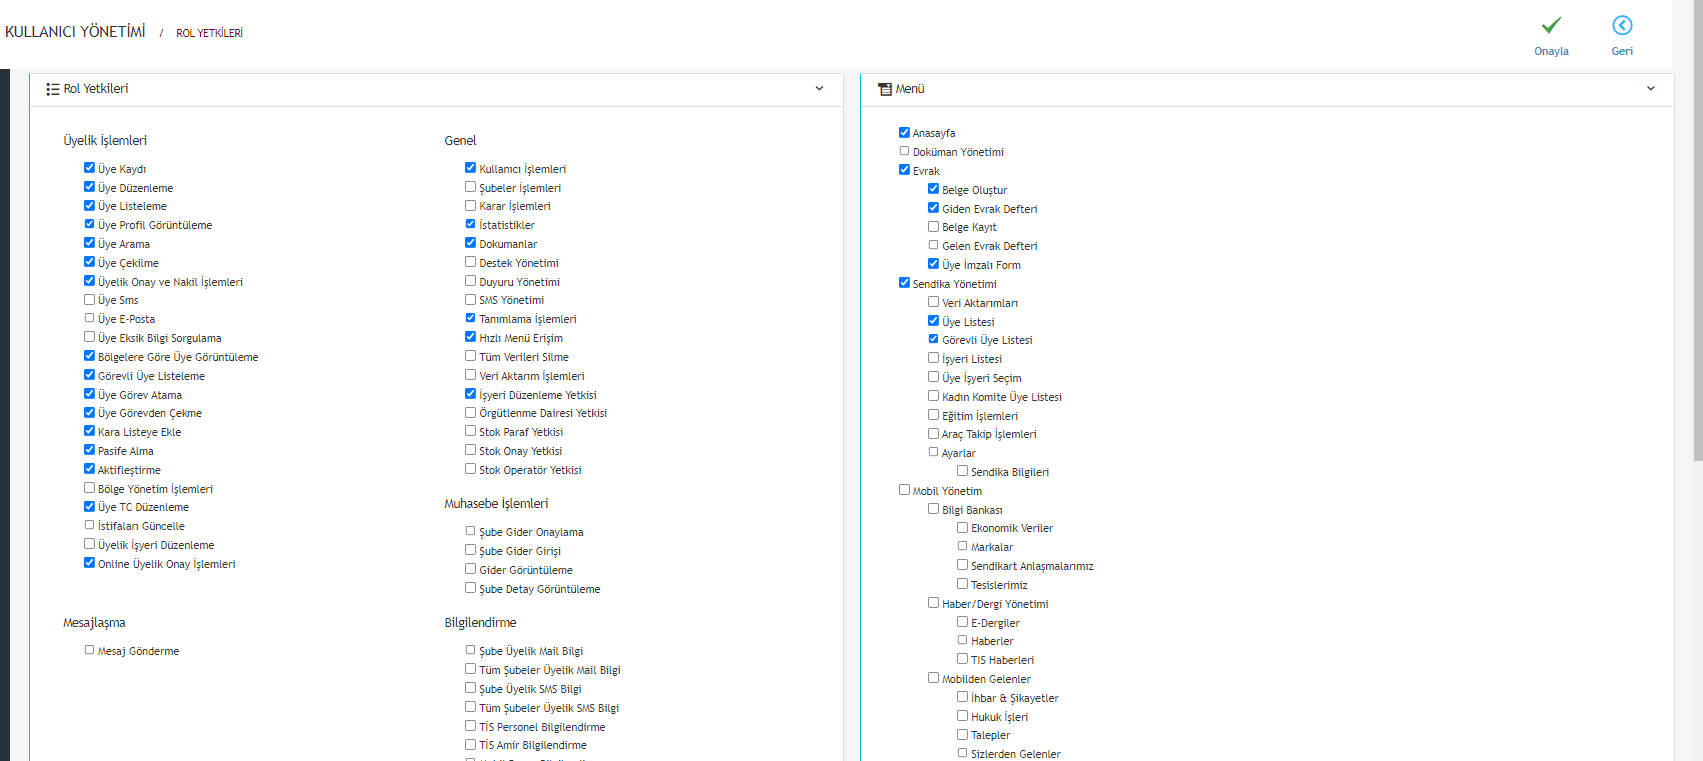This screenshot has height=761, width=1703.
Task: Click the Menü panel header icon
Action: [884, 89]
